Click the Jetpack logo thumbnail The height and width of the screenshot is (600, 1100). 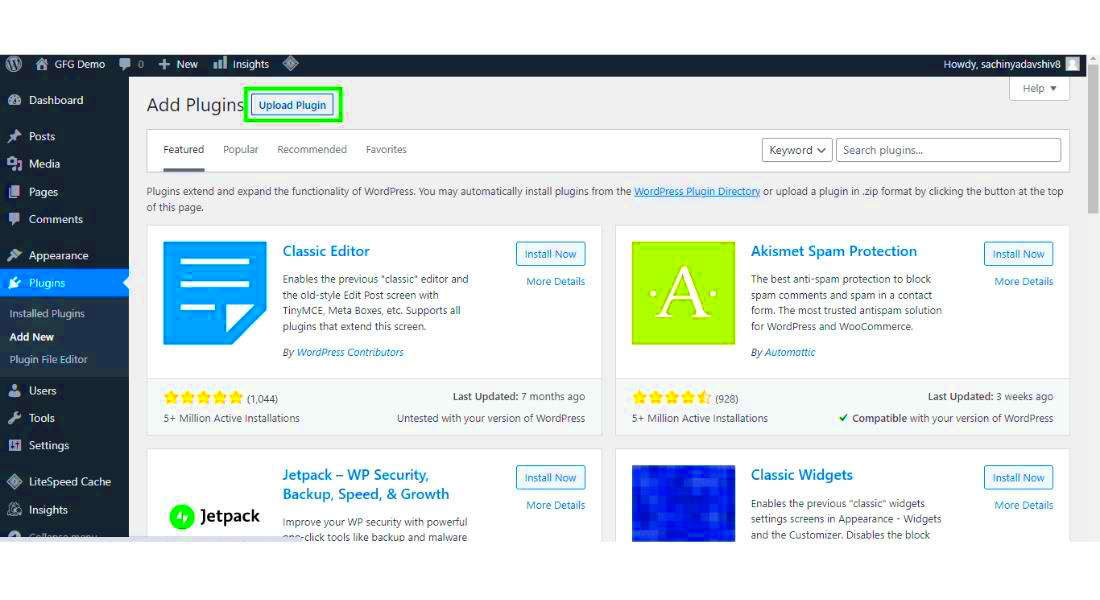(x=215, y=516)
